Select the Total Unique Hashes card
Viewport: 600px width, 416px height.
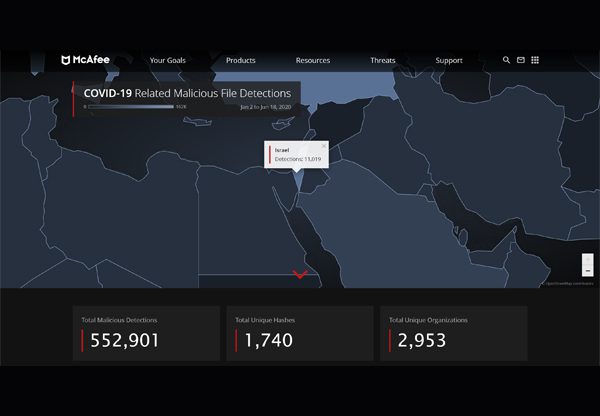[x=298, y=333]
